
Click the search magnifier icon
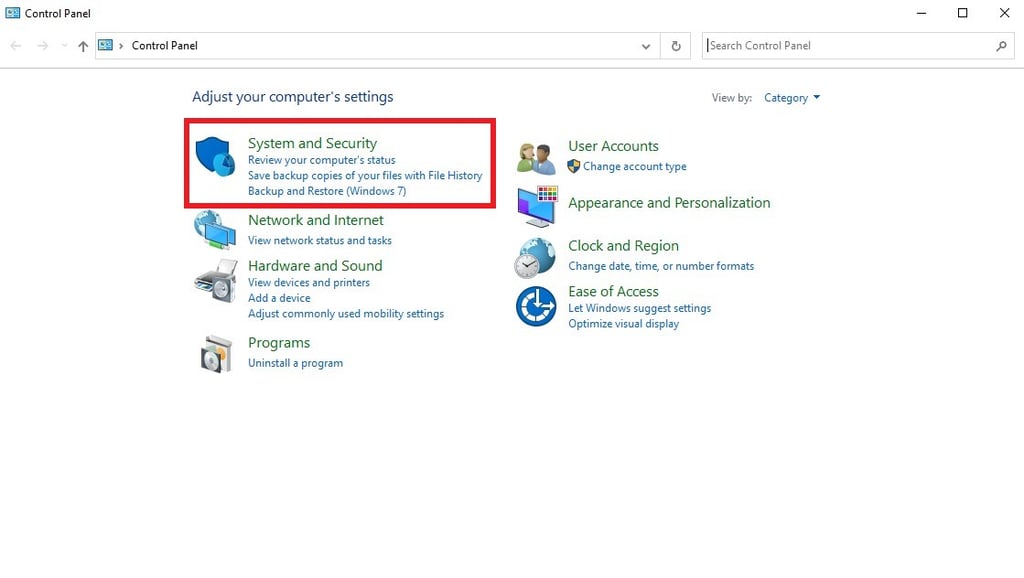click(x=1001, y=46)
